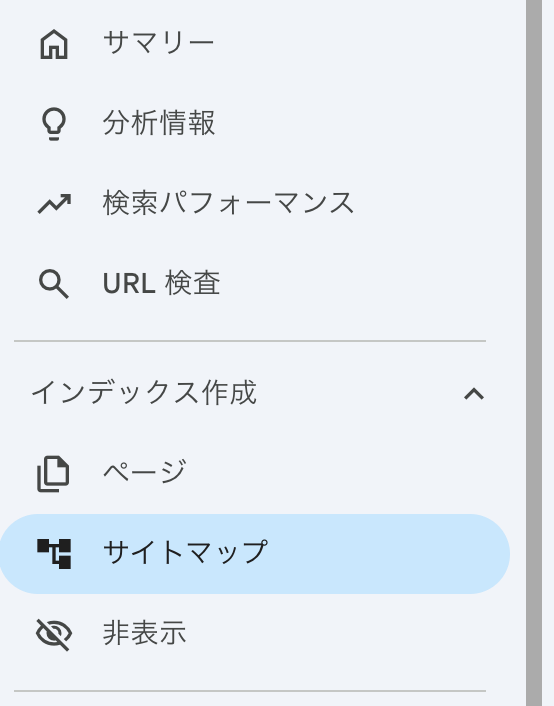Go to 検索パフォーマンス report
The height and width of the screenshot is (706, 554).
[229, 203]
